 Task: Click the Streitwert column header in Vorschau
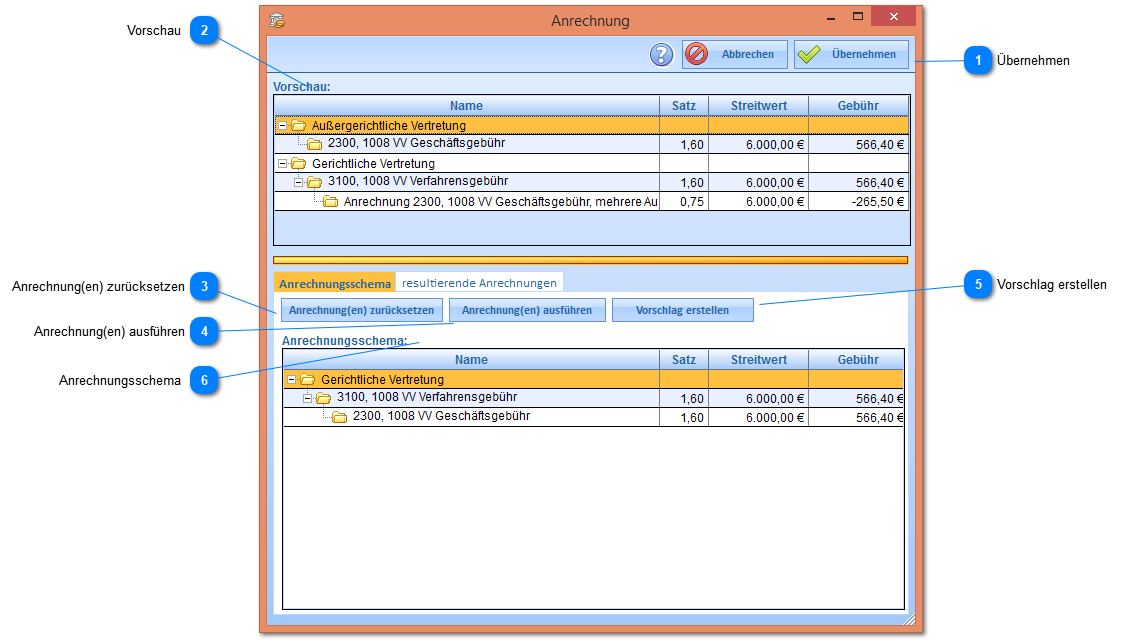pyautogui.click(x=758, y=106)
